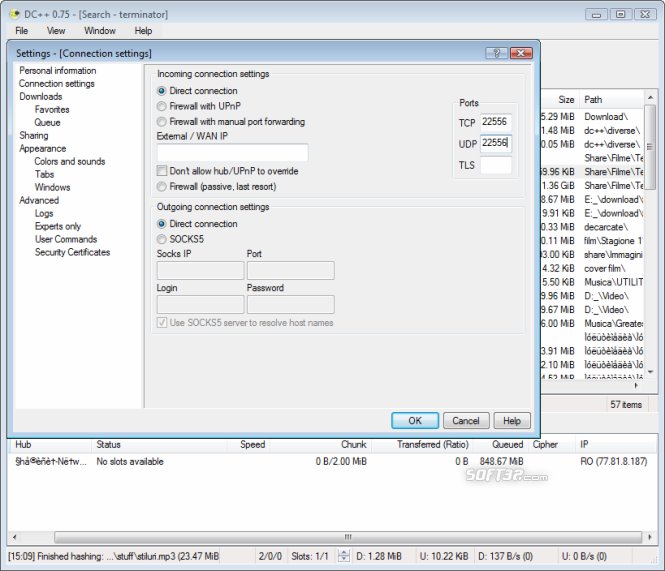Viewport: 665px width, 571px height.
Task: Click the External / WAN IP field
Action: (232, 153)
